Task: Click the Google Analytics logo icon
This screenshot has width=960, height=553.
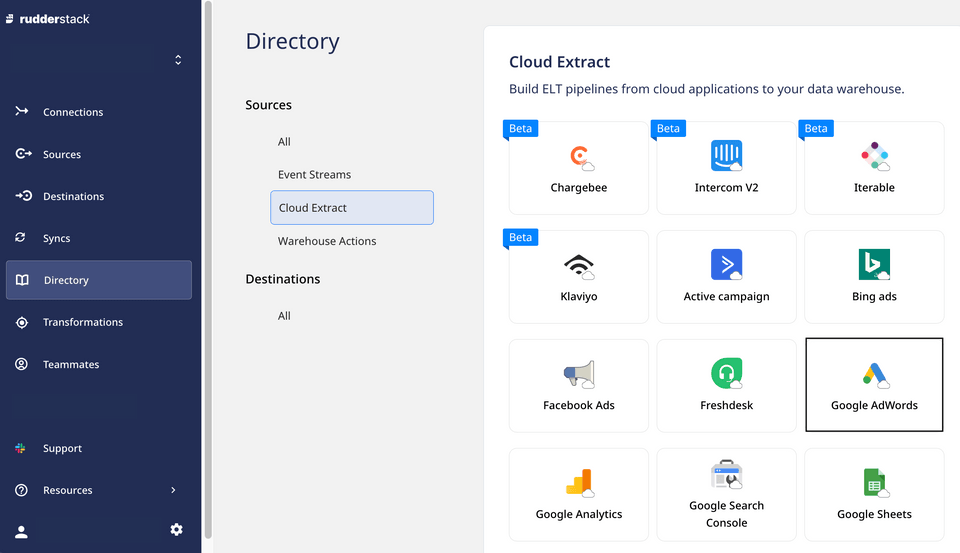Action: [x=580, y=483]
